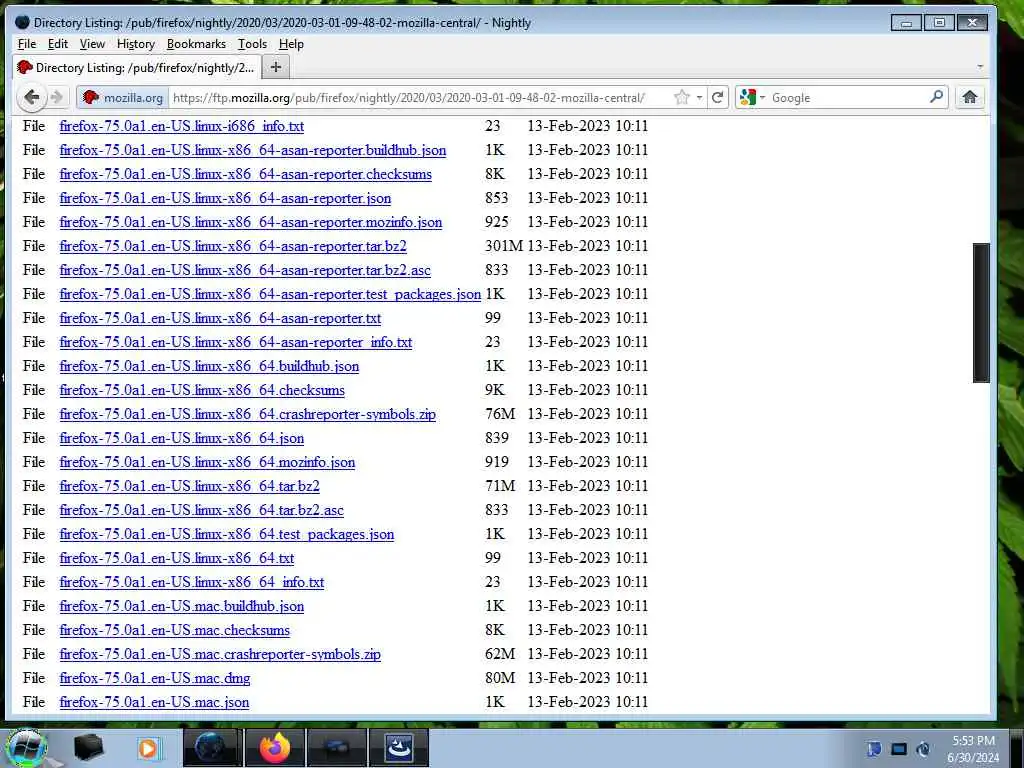This screenshot has height=768, width=1024.
Task: Click the Google search input field
Action: click(847, 97)
